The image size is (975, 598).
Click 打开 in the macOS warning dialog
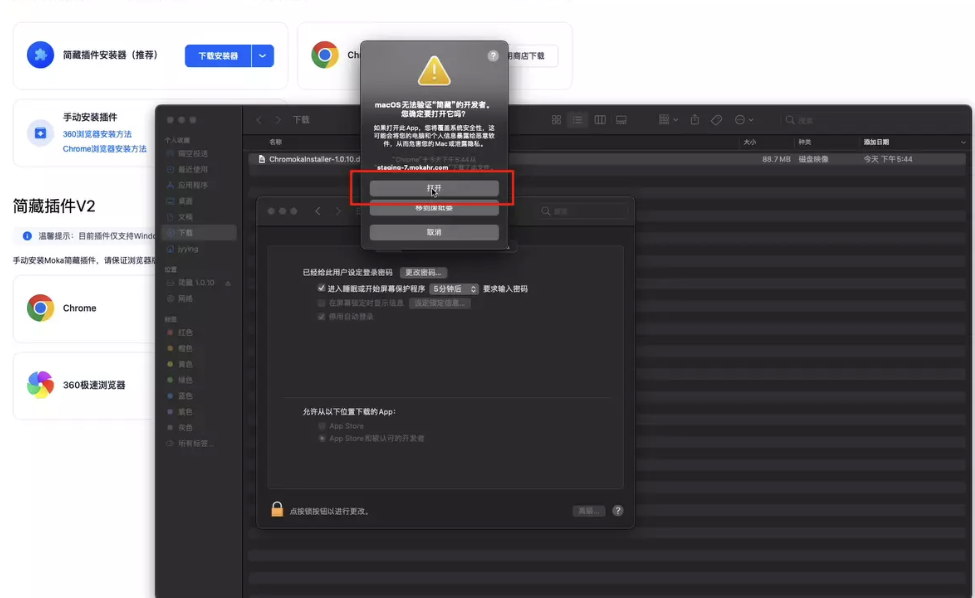pyautogui.click(x=434, y=188)
